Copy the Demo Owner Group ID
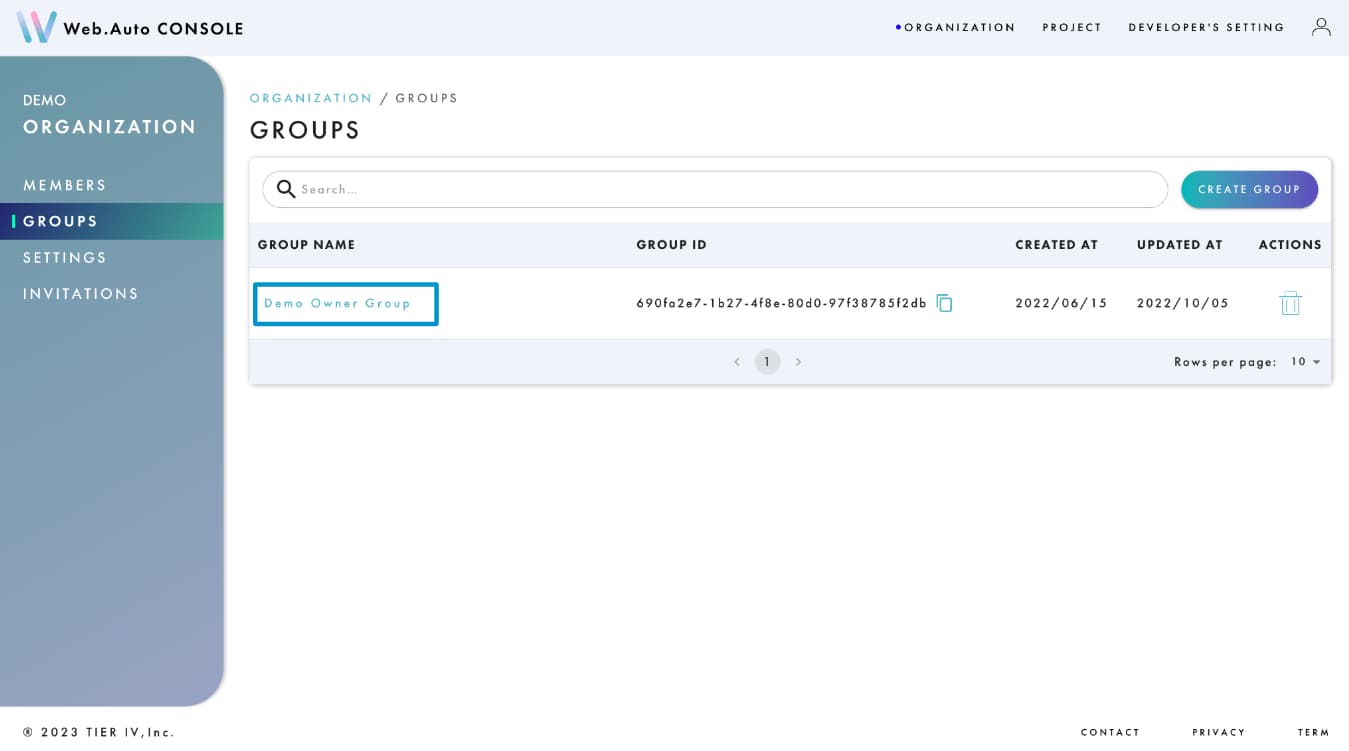The width and height of the screenshot is (1349, 751). tap(944, 303)
